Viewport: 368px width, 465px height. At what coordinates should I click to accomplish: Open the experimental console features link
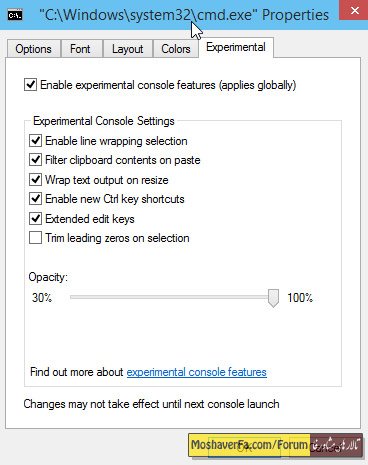coord(197,372)
